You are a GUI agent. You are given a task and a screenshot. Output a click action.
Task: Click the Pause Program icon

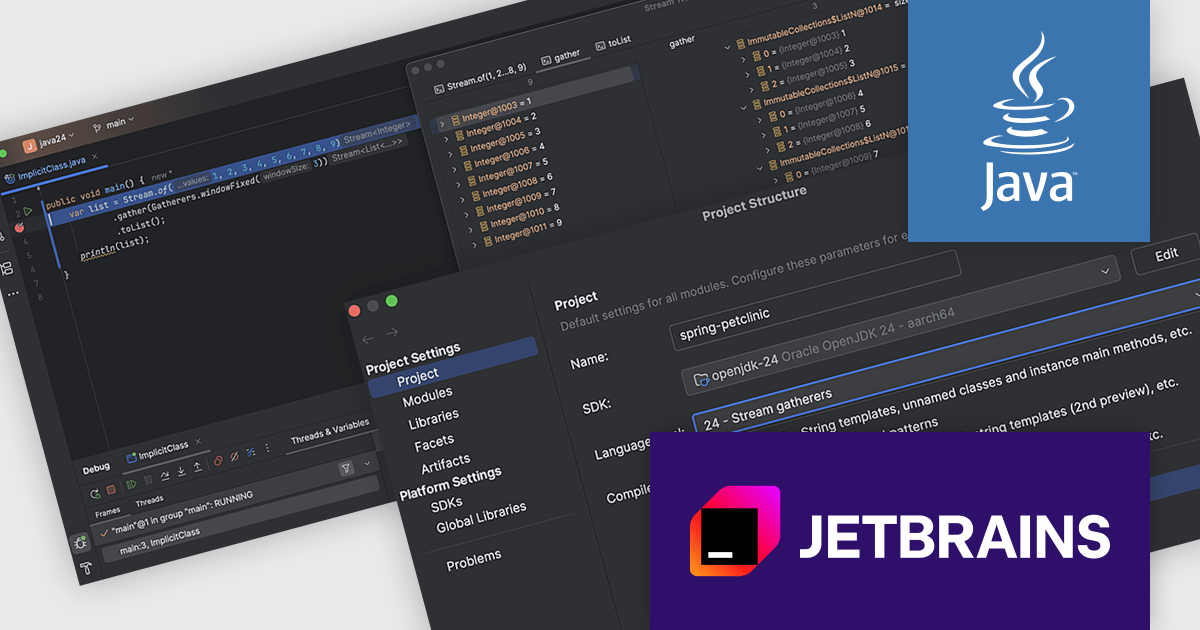coord(148,480)
